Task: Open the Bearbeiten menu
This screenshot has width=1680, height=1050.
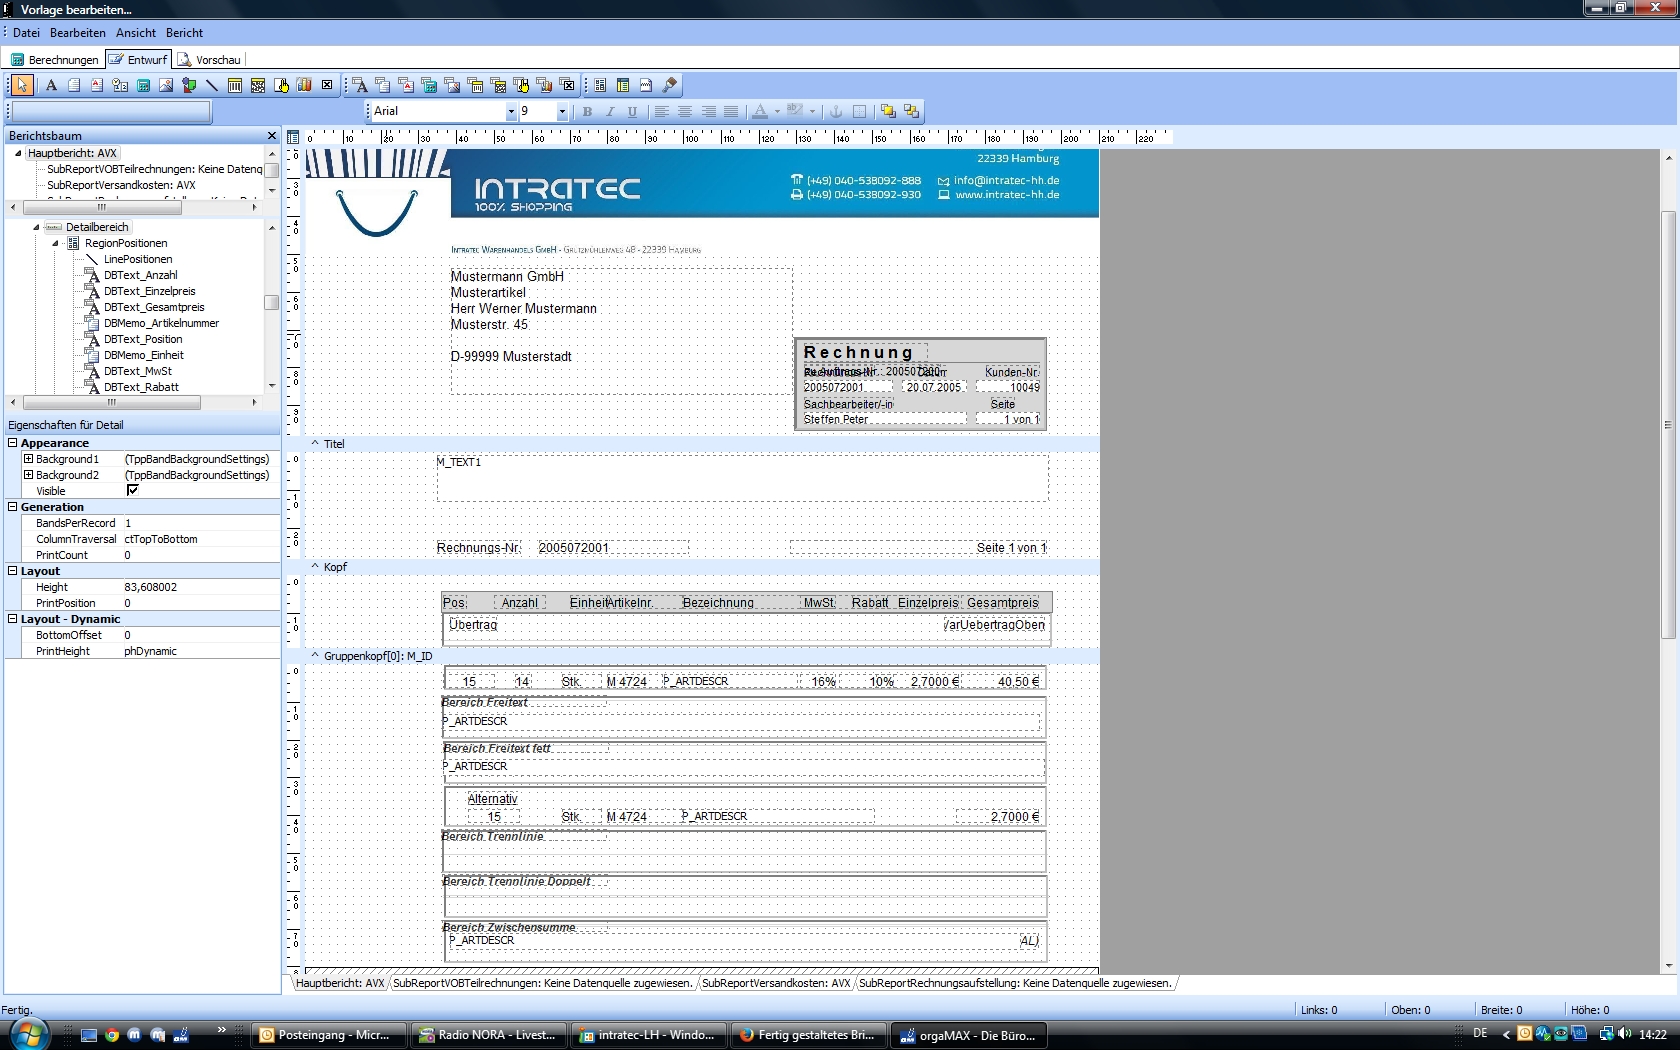Action: point(78,33)
